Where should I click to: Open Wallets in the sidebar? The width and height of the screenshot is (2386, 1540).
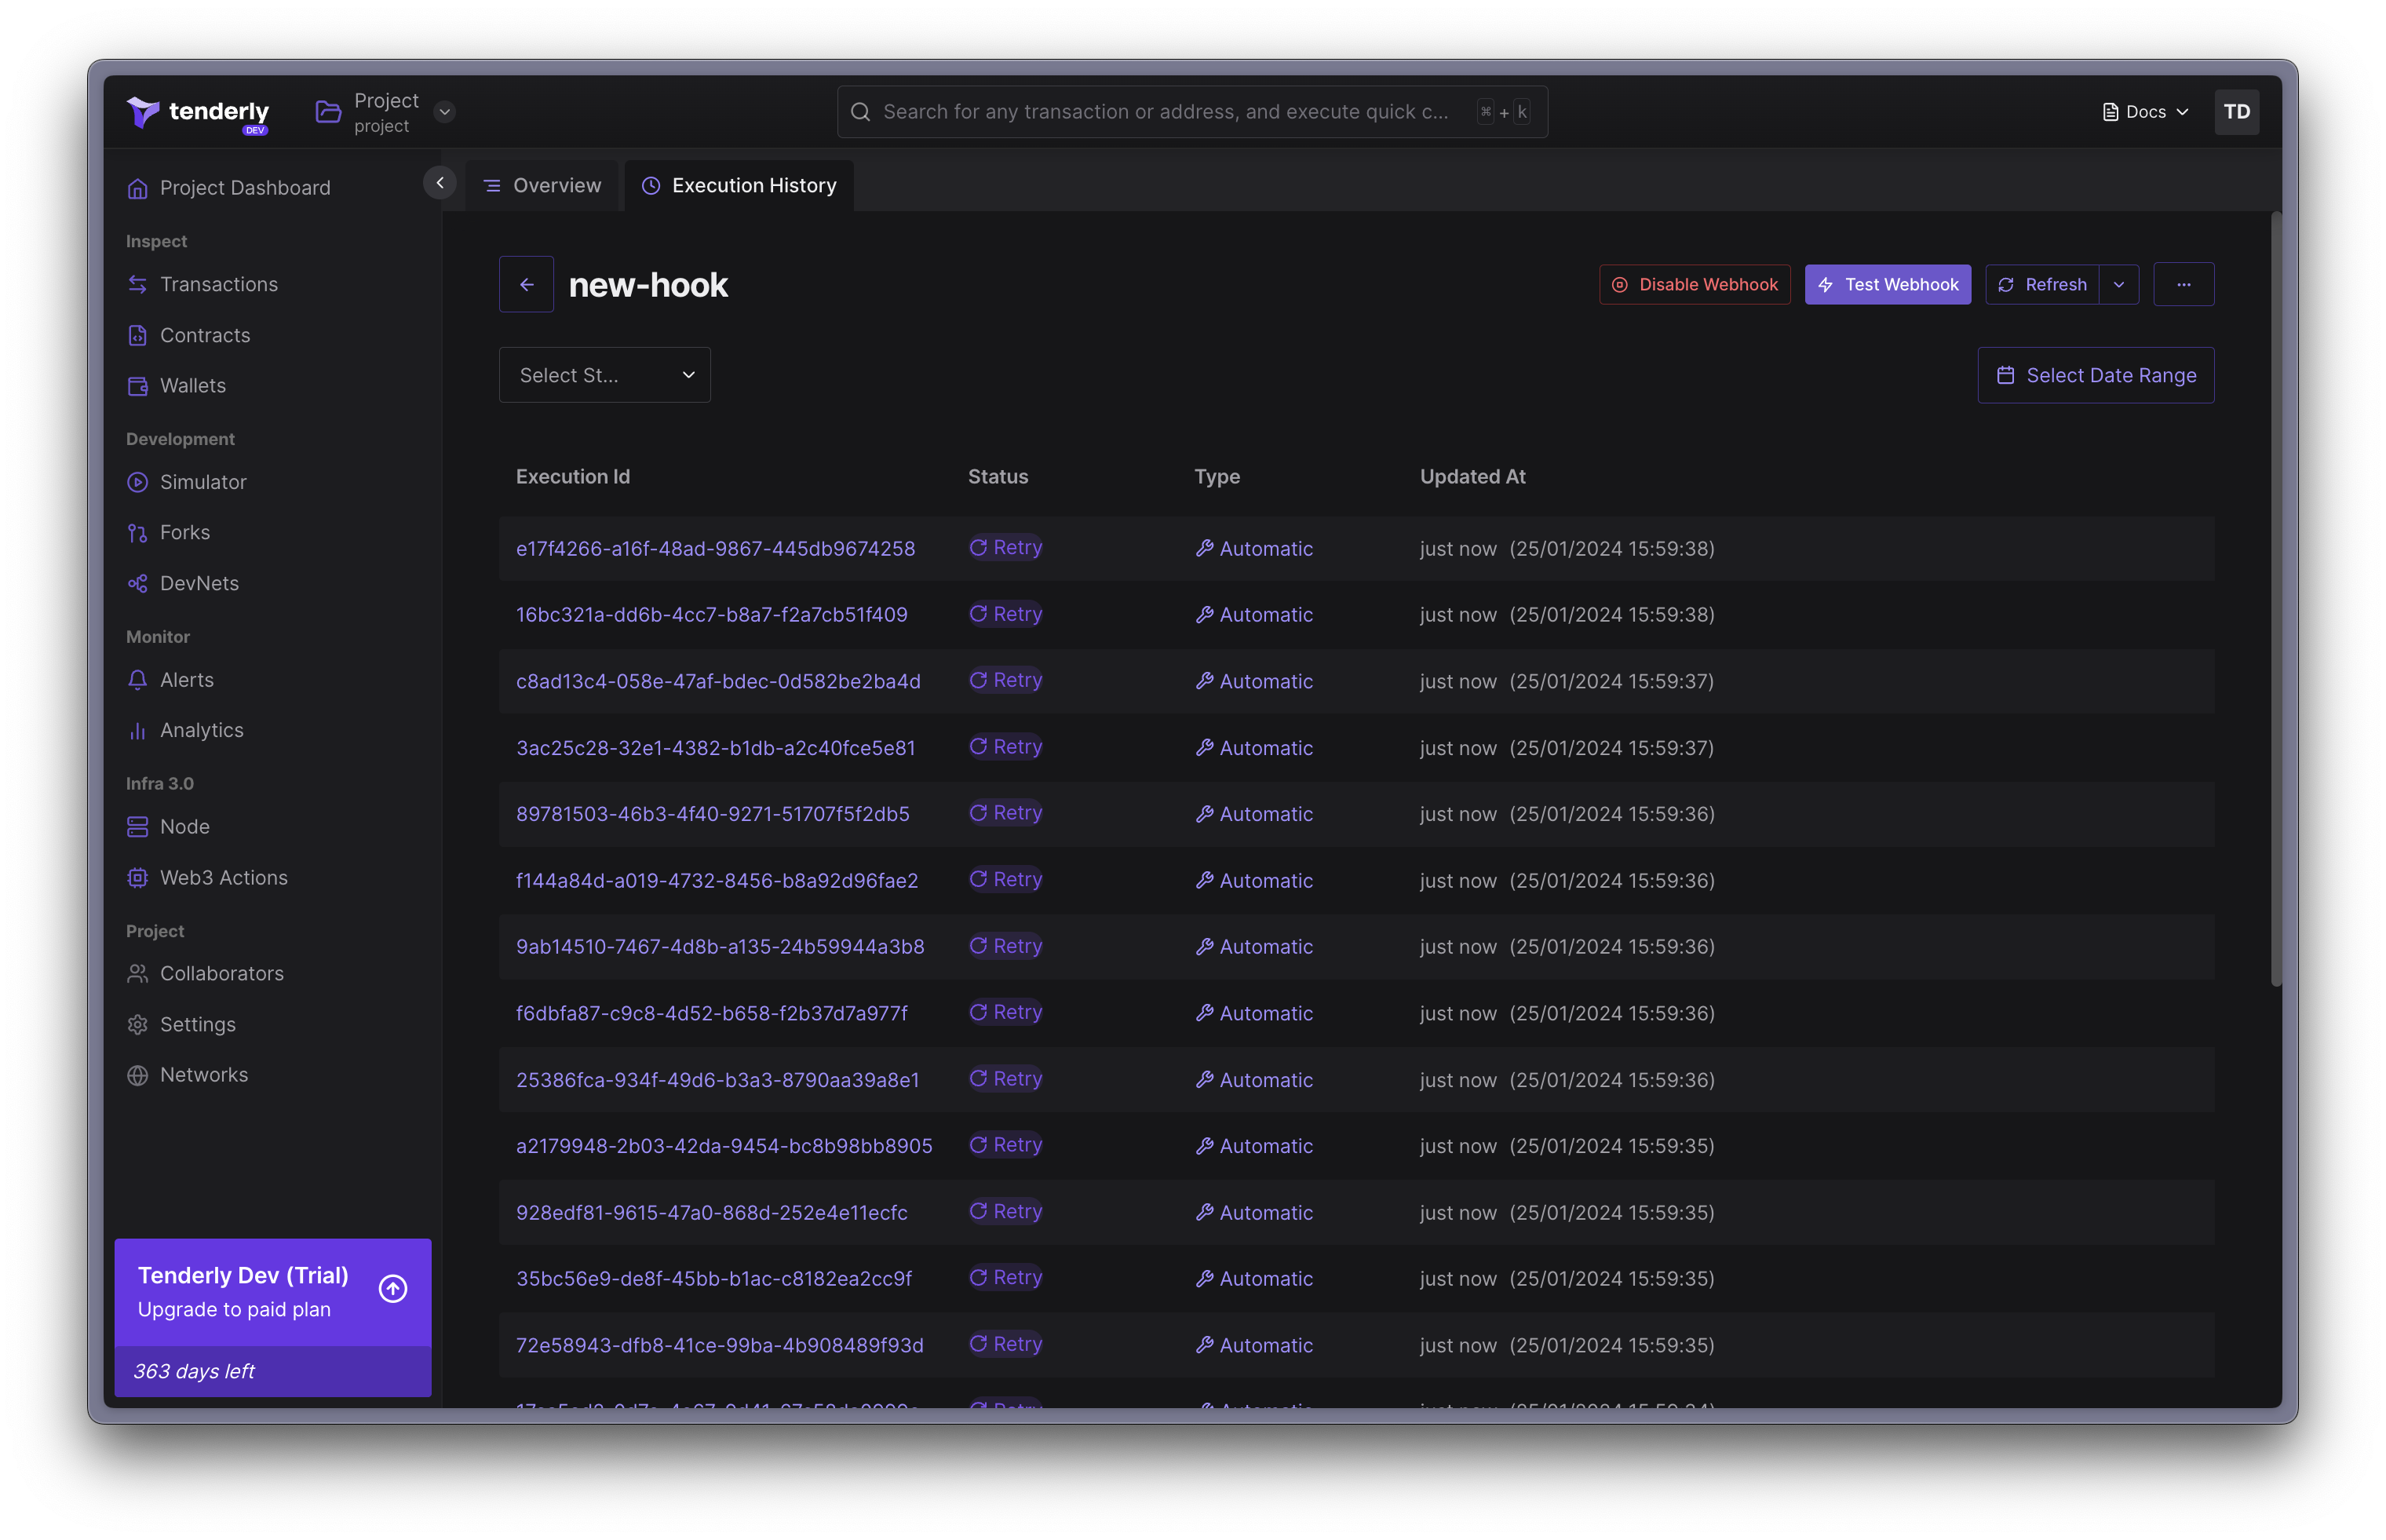[176, 386]
